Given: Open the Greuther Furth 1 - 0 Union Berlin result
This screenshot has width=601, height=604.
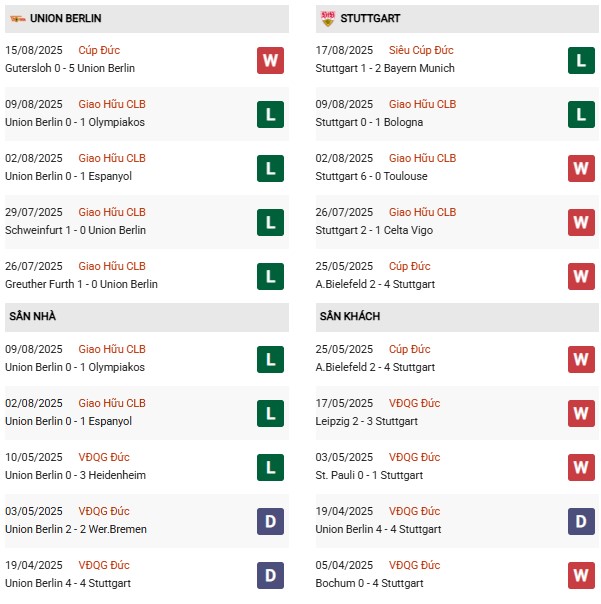Looking at the screenshot, I should pyautogui.click(x=81, y=284).
